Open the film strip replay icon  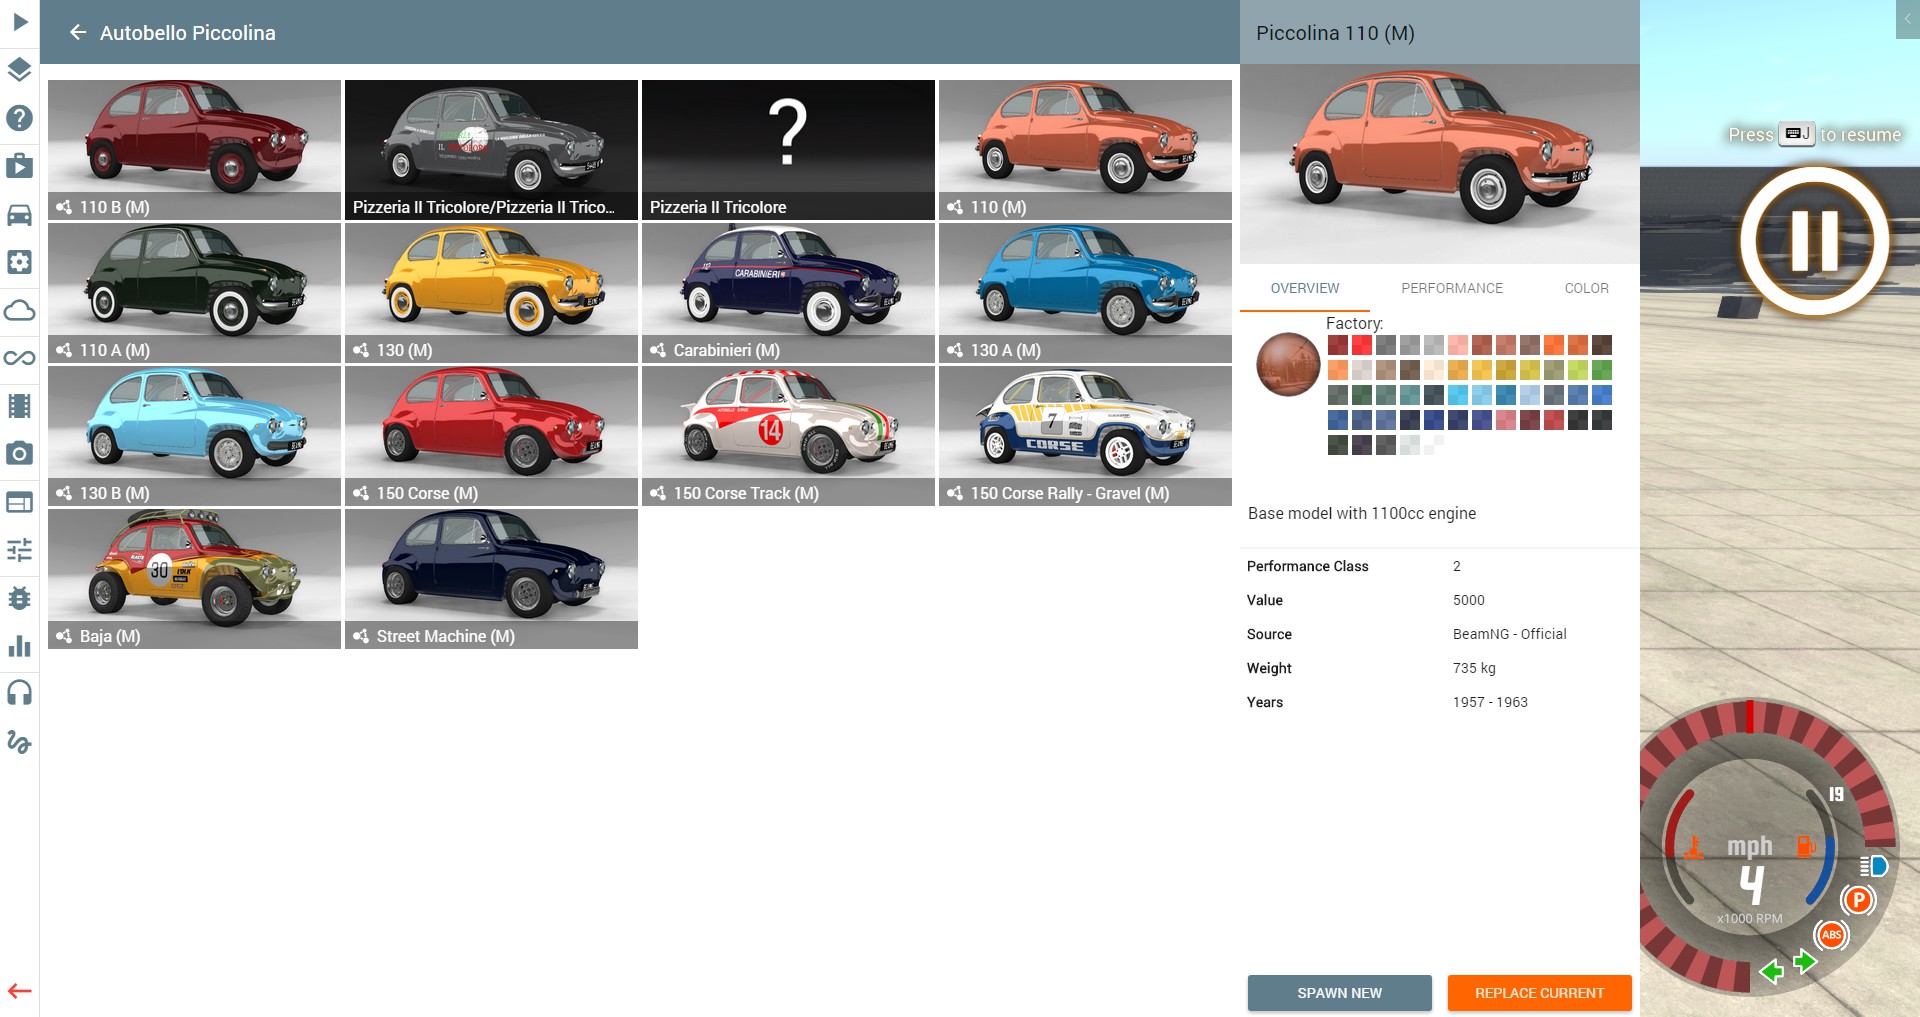(20, 406)
